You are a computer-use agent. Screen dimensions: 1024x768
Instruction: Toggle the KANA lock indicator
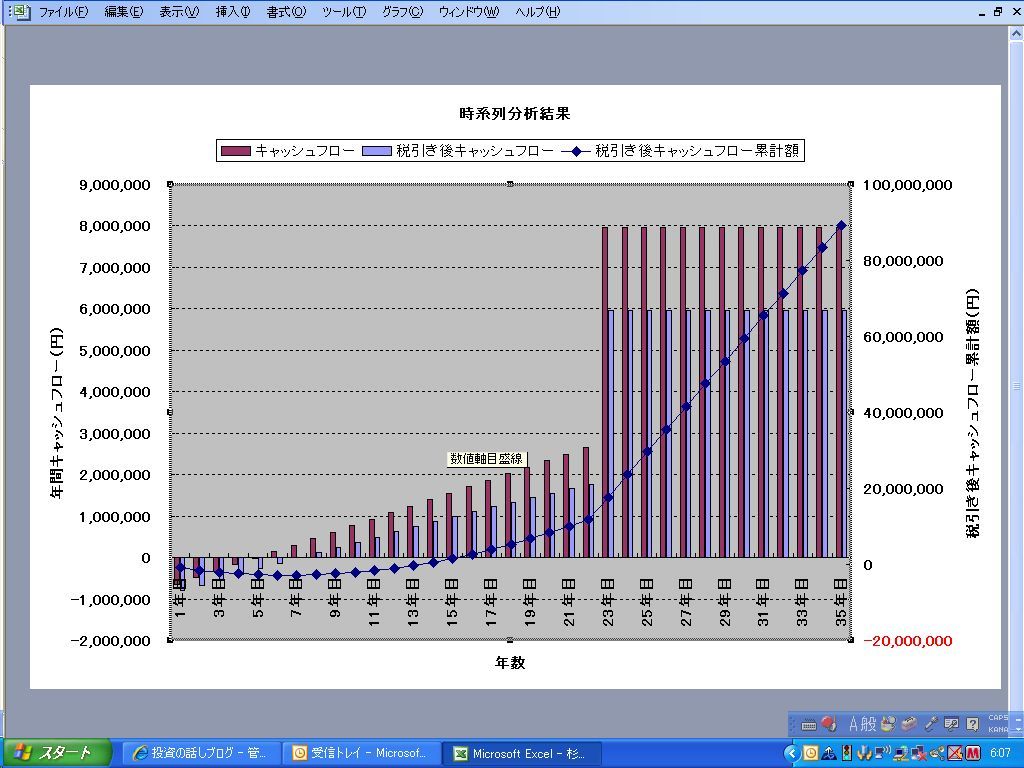coord(998,729)
